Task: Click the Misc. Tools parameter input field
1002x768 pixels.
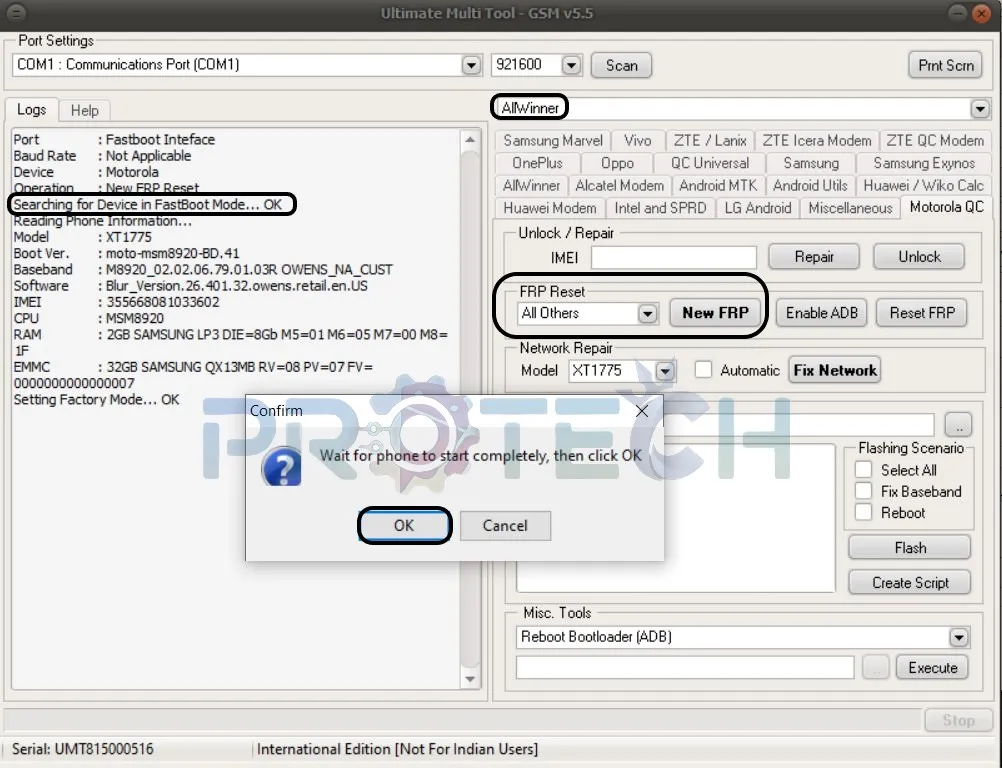Action: point(684,668)
